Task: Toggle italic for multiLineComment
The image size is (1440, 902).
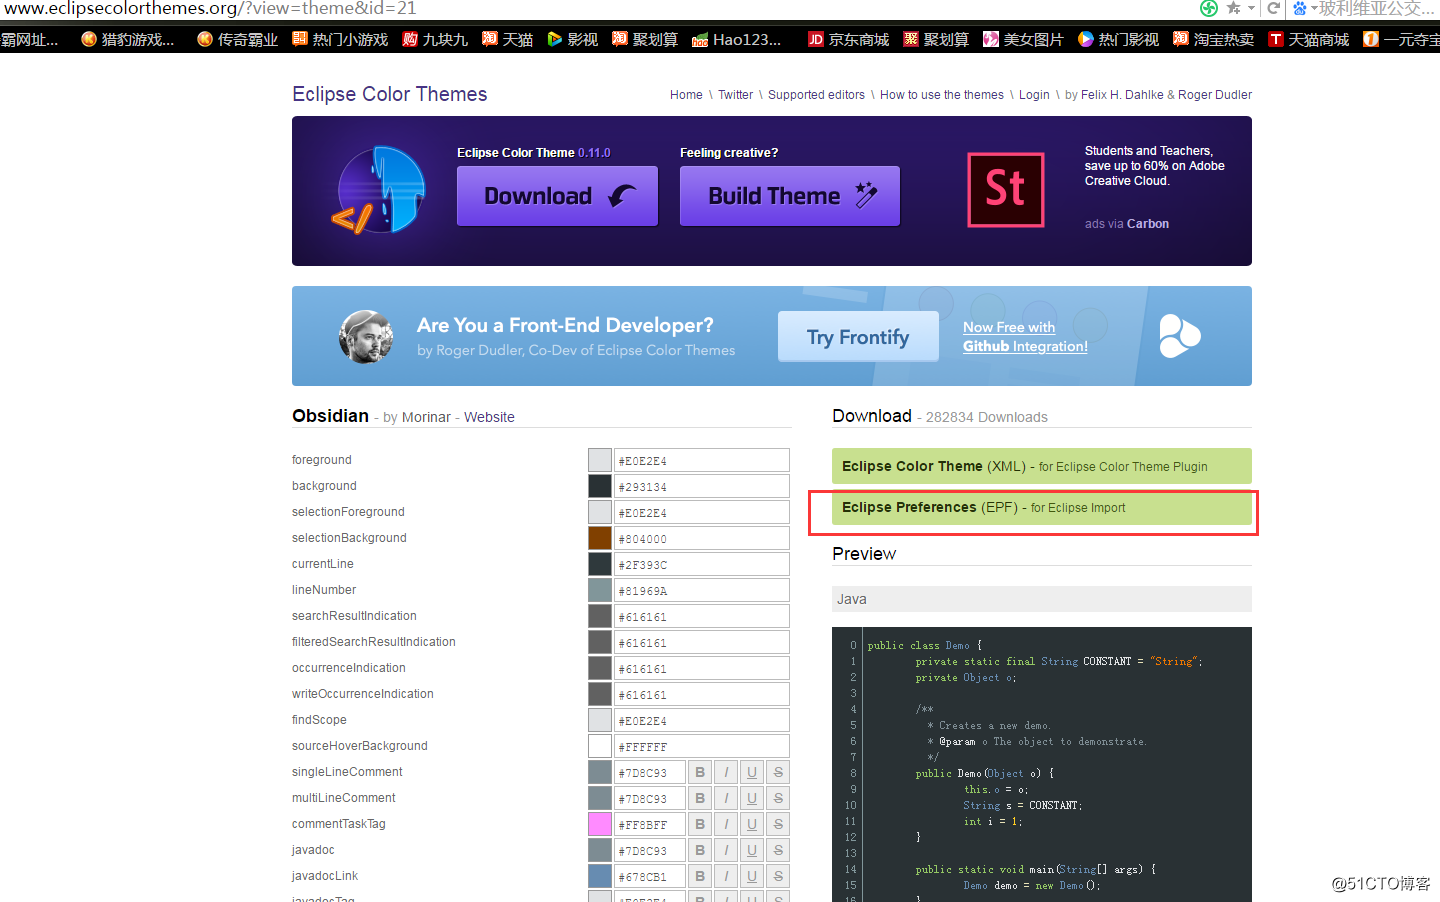Action: (726, 798)
